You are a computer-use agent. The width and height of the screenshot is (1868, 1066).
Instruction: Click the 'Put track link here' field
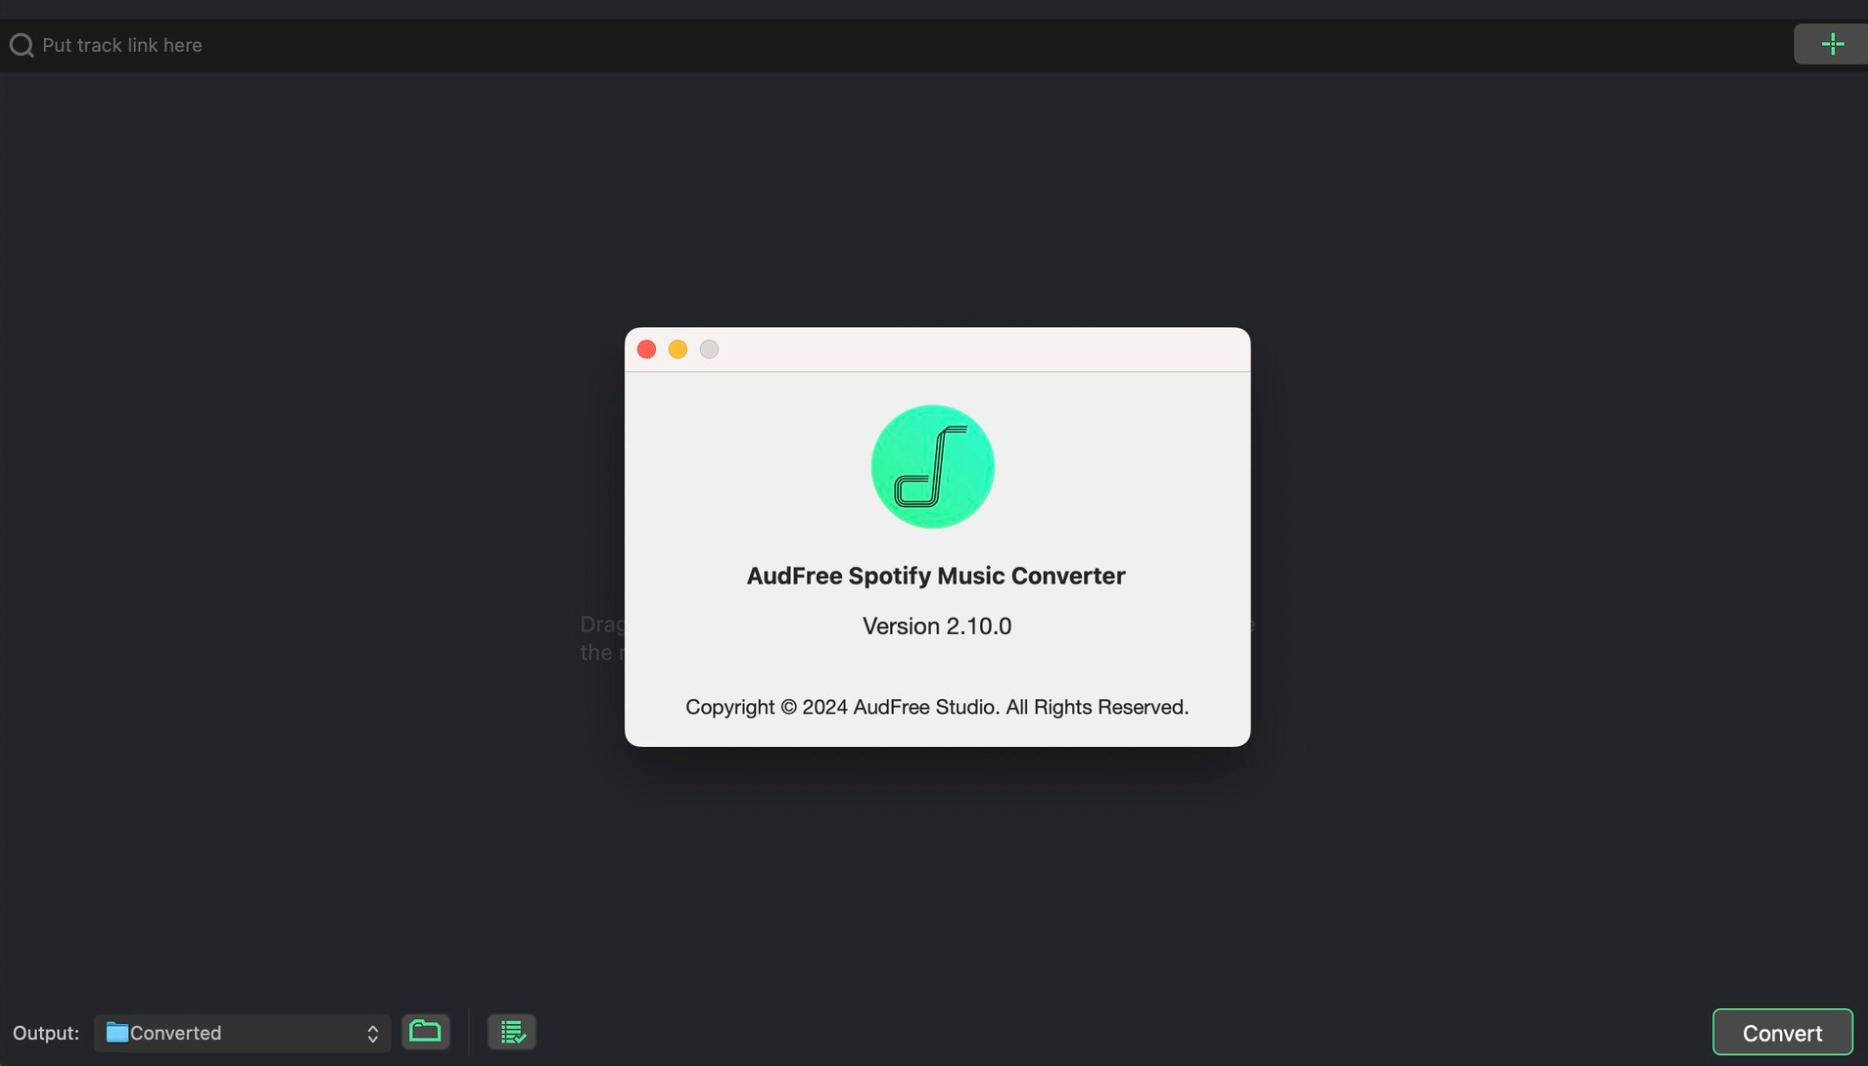pos(895,45)
